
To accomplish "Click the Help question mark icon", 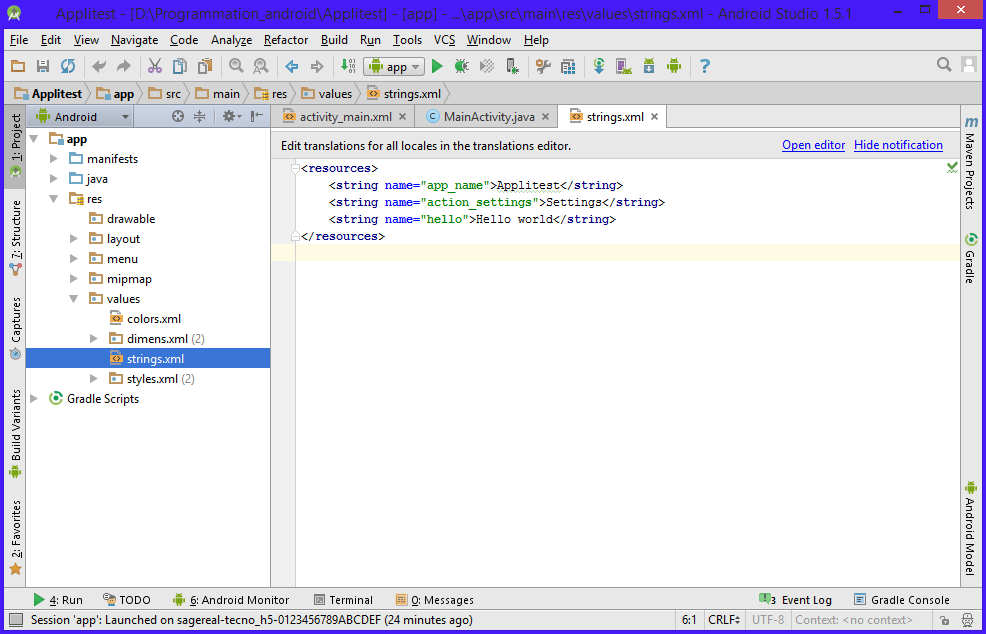I will [x=705, y=66].
